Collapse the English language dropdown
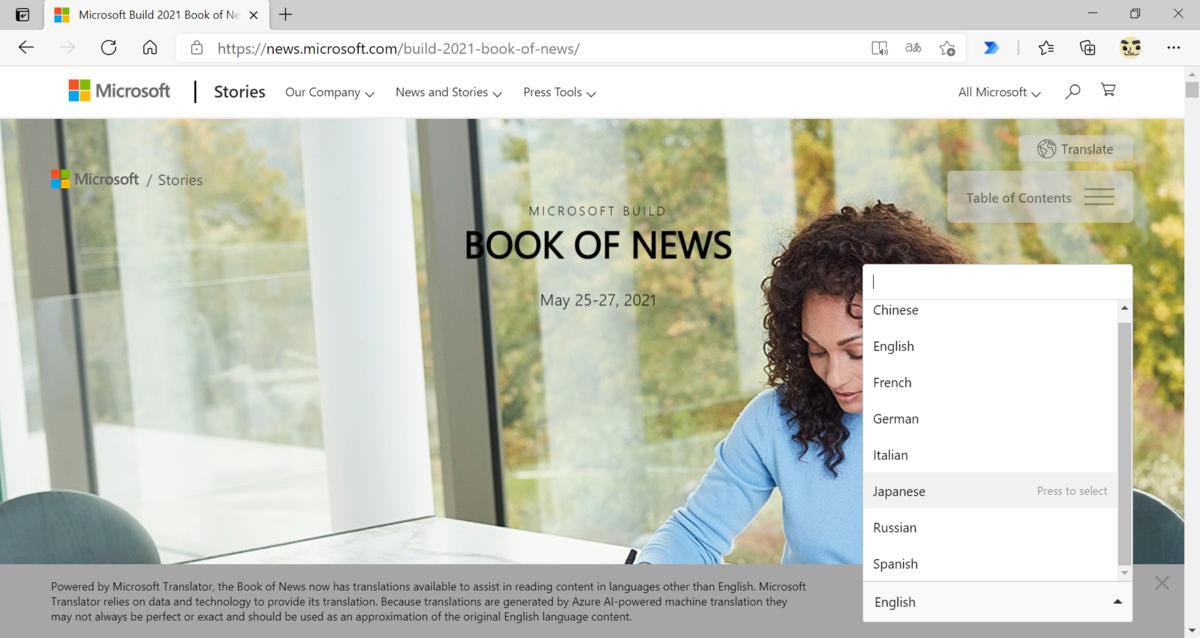The image size is (1200, 638). [997, 602]
